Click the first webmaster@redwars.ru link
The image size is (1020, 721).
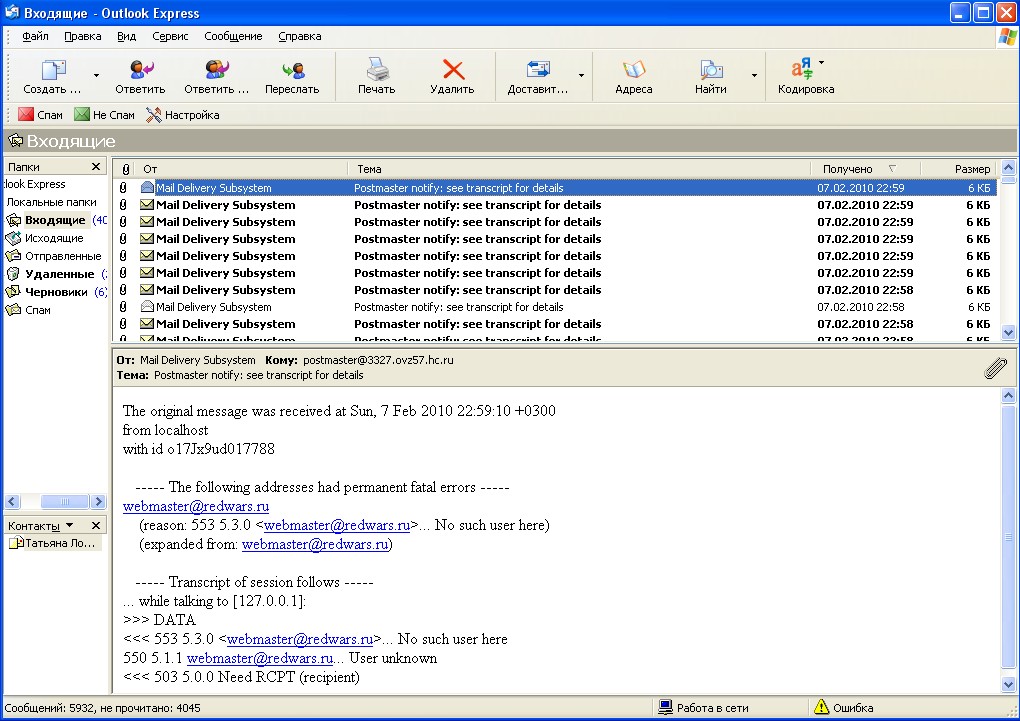tap(196, 506)
